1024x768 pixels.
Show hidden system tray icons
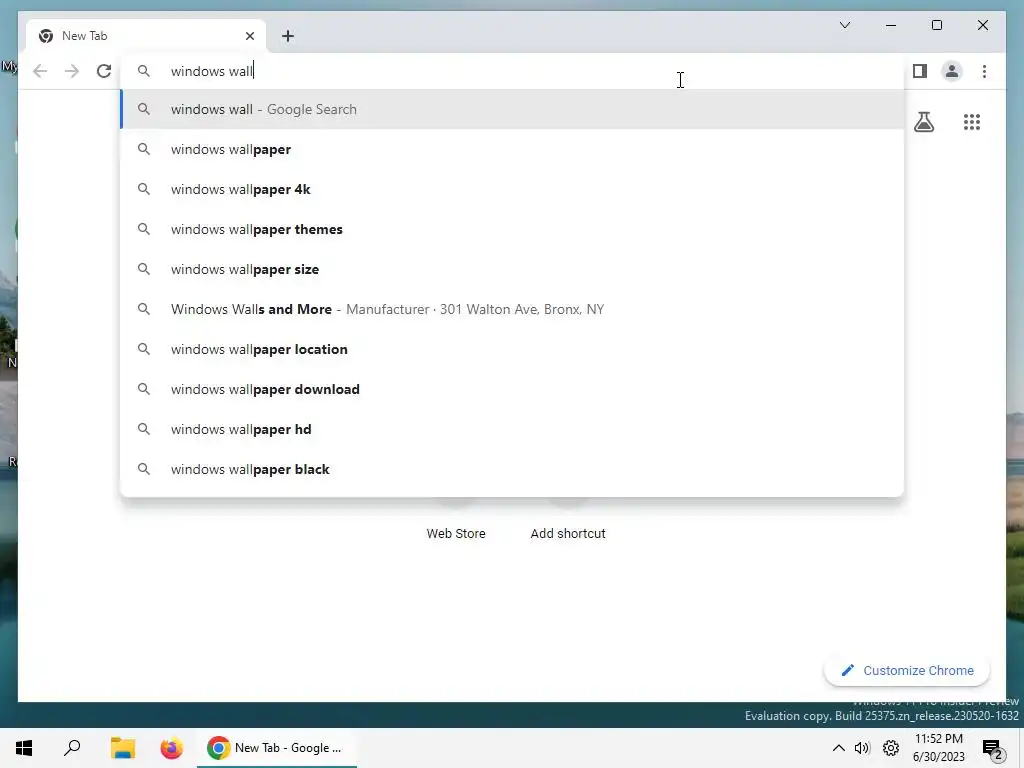coord(839,748)
